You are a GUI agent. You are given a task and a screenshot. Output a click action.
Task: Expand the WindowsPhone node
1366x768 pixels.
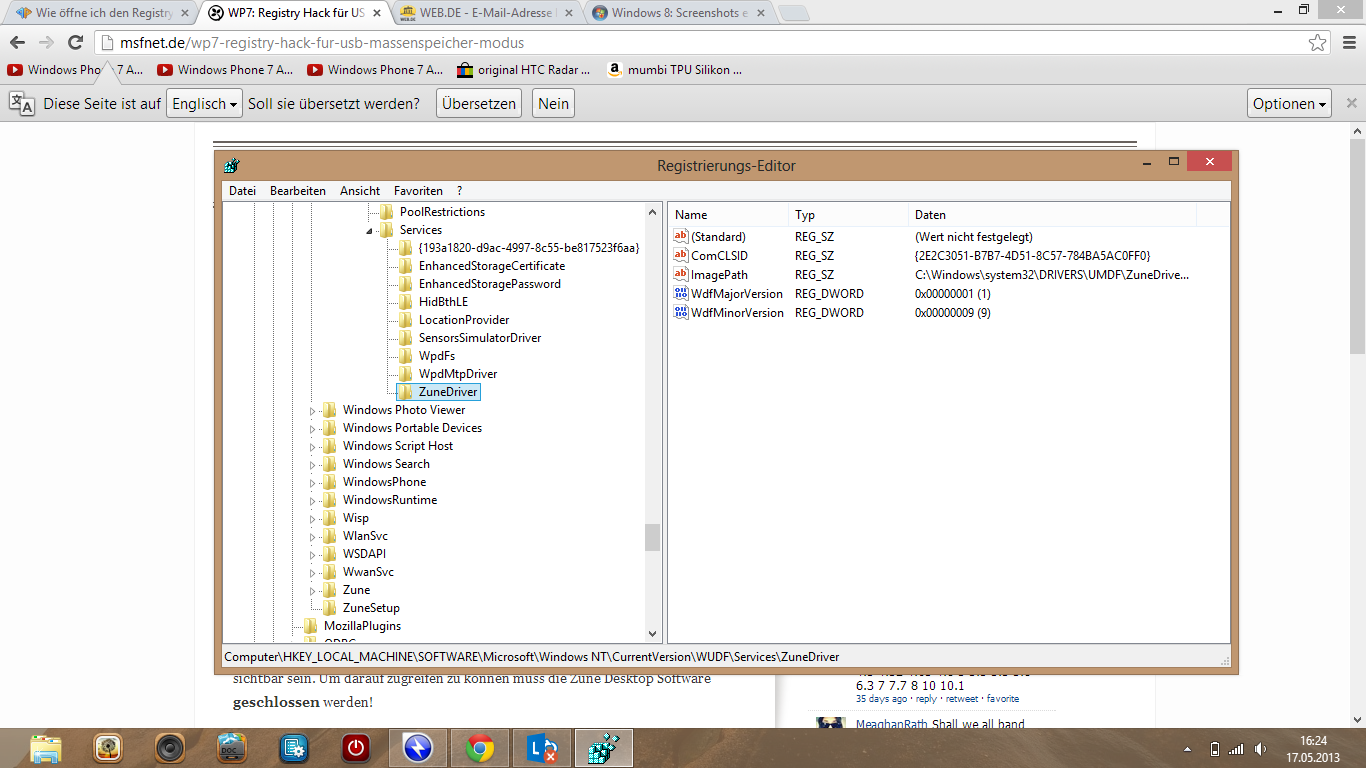point(312,482)
